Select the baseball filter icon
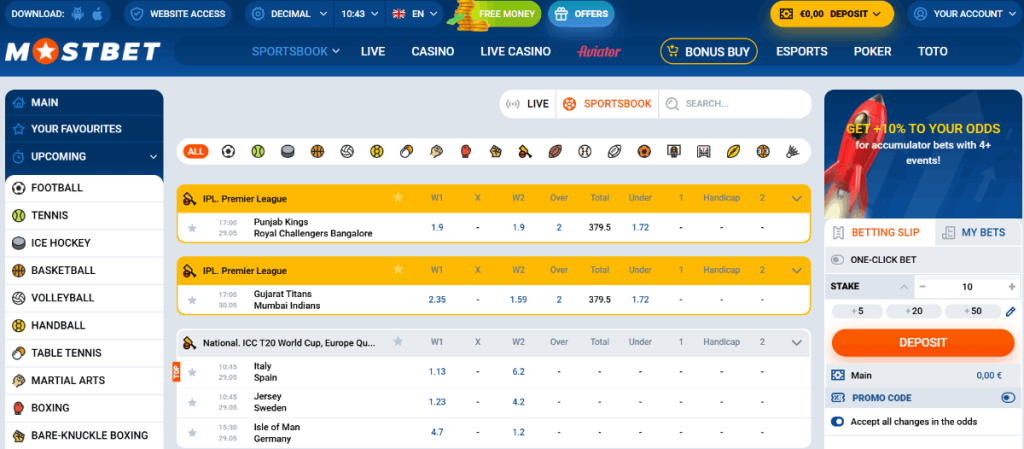Screen dimensions: 1024x449 click(584, 151)
